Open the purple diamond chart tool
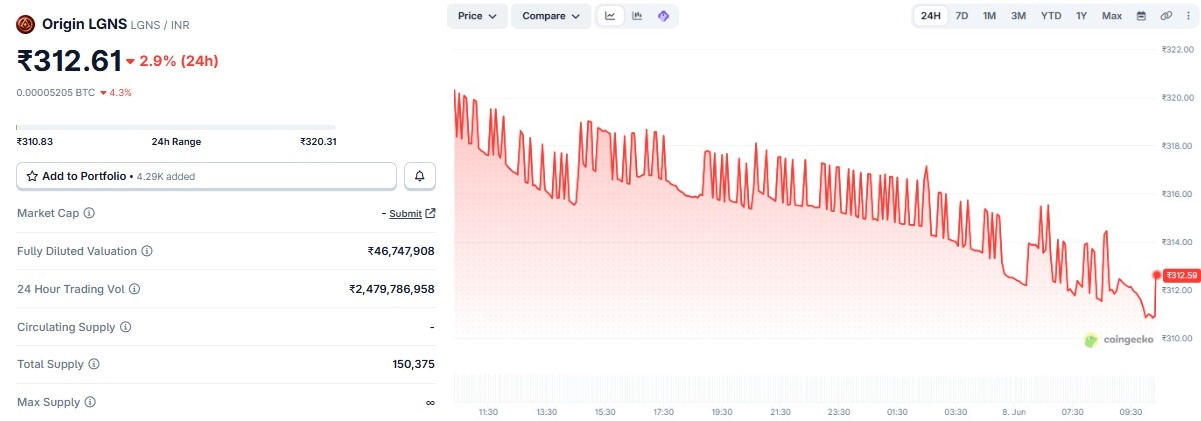Screen dimensions: 1201x421 click(663, 16)
